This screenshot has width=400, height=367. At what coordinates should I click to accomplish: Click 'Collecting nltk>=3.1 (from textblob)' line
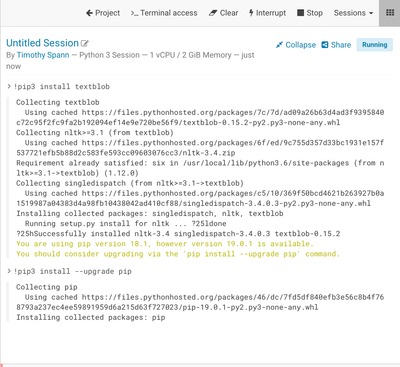(x=95, y=133)
